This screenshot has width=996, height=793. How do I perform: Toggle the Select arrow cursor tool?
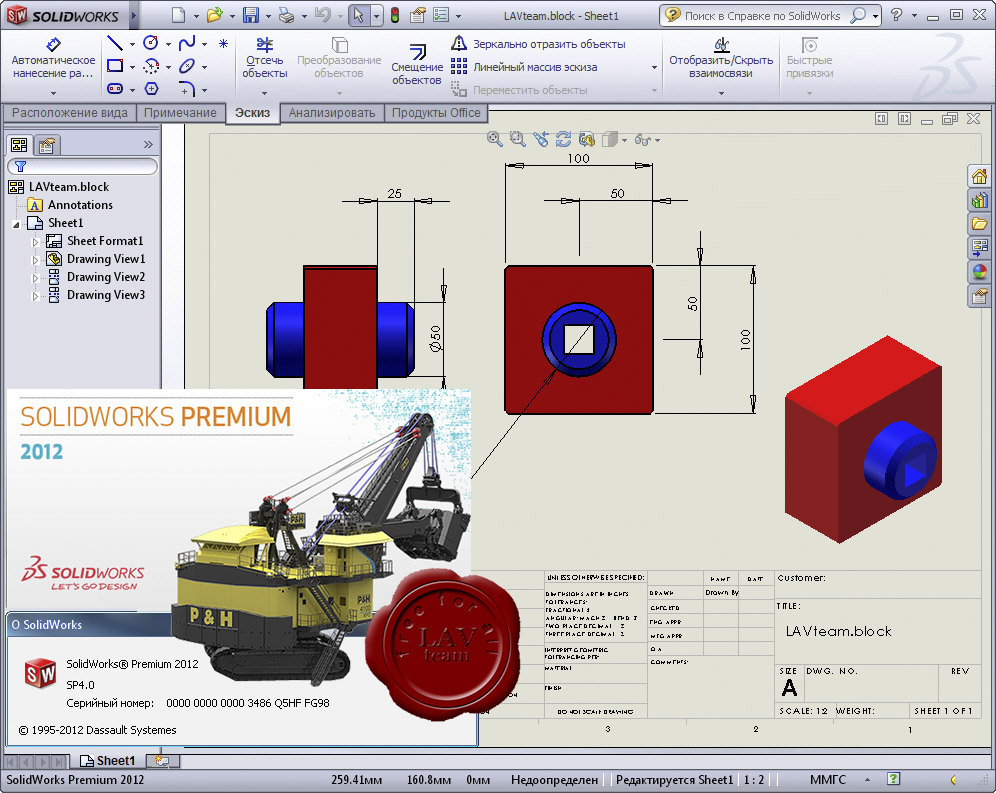point(359,15)
